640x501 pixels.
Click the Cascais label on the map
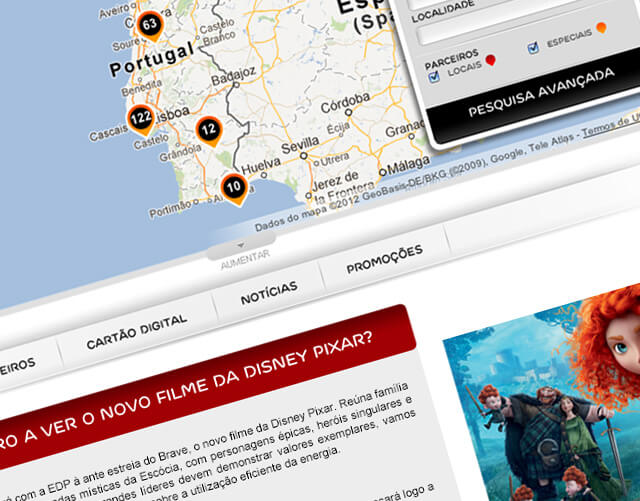pyautogui.click(x=109, y=133)
